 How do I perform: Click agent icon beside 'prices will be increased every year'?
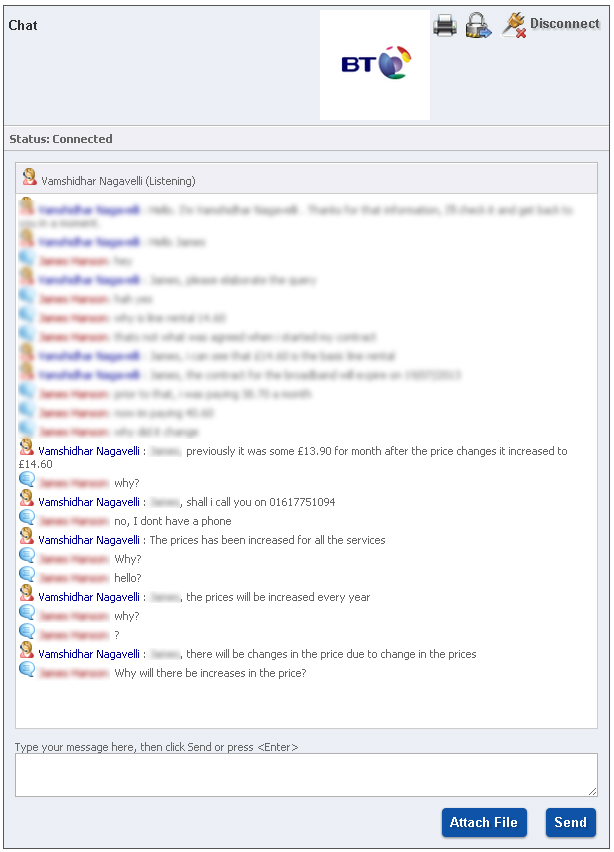(x=27, y=594)
